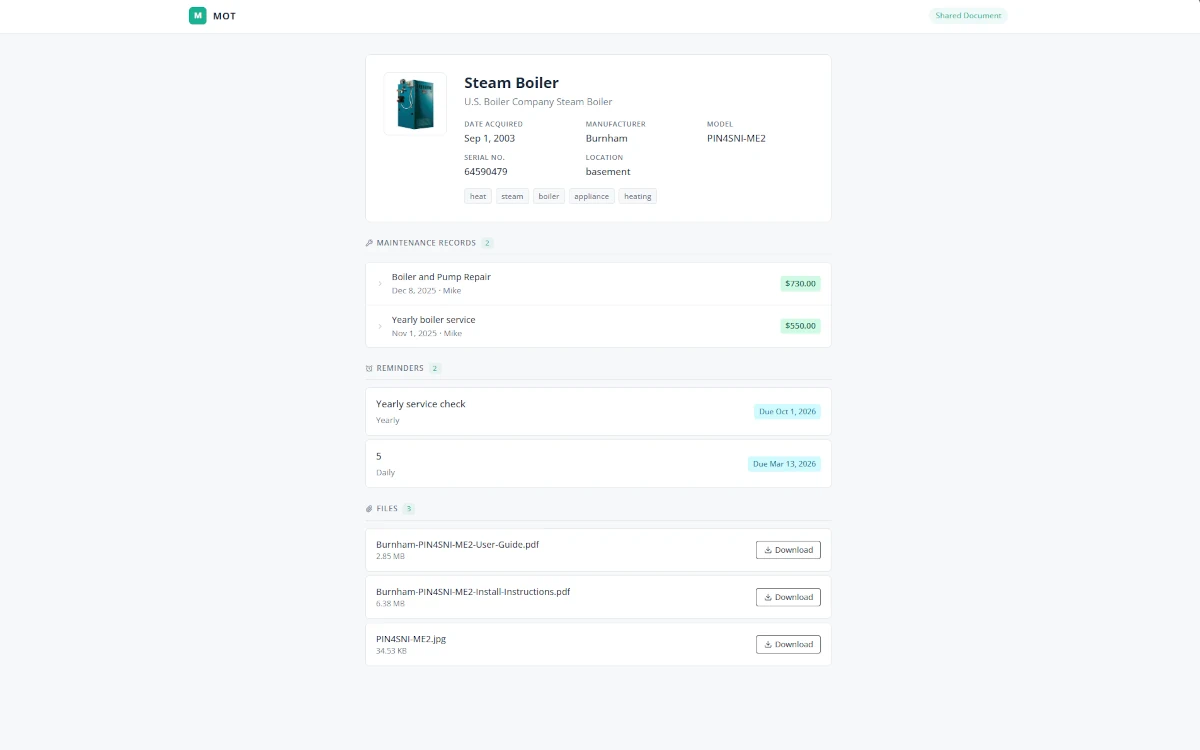Select the heat tag
1200x750 pixels.
tap(477, 196)
